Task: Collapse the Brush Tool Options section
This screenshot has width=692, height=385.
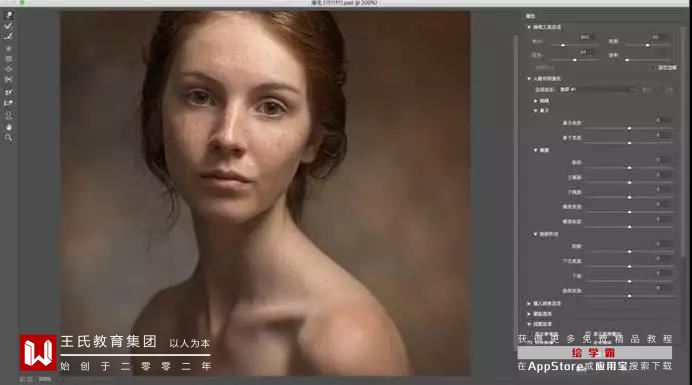Action: pyautogui.click(x=529, y=27)
